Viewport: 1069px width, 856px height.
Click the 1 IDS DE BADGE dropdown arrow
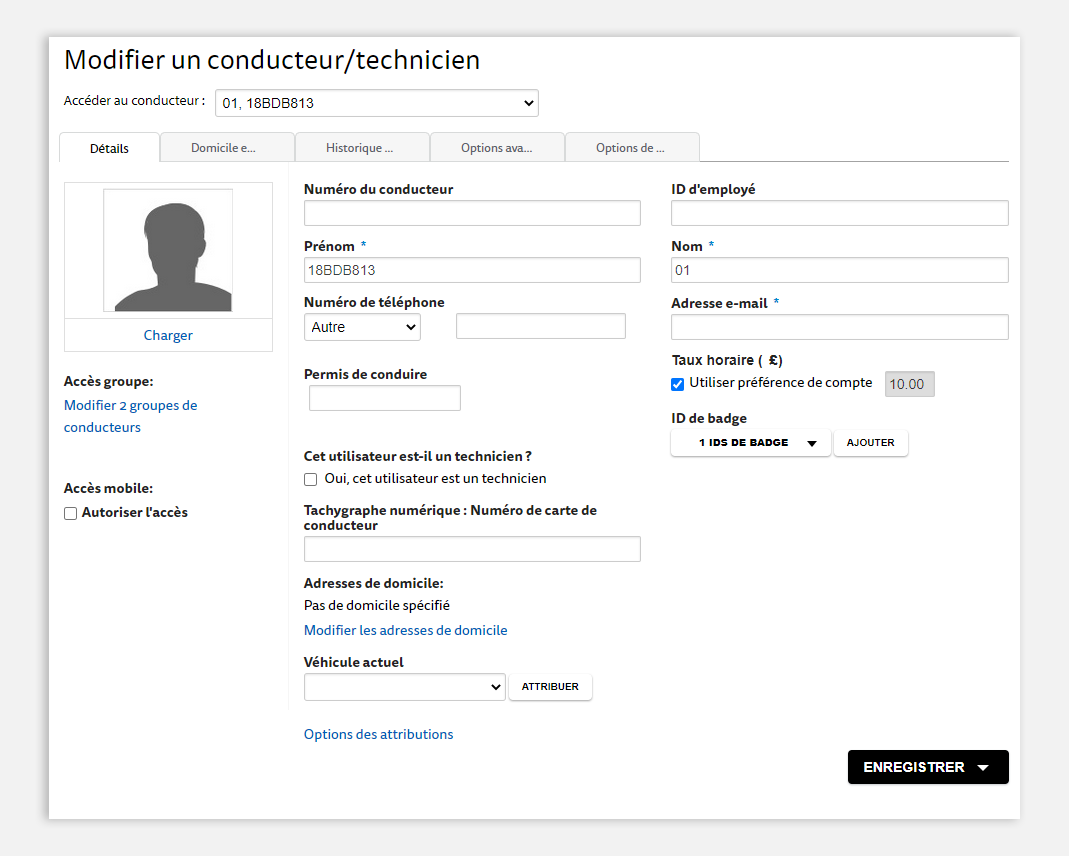pos(812,443)
